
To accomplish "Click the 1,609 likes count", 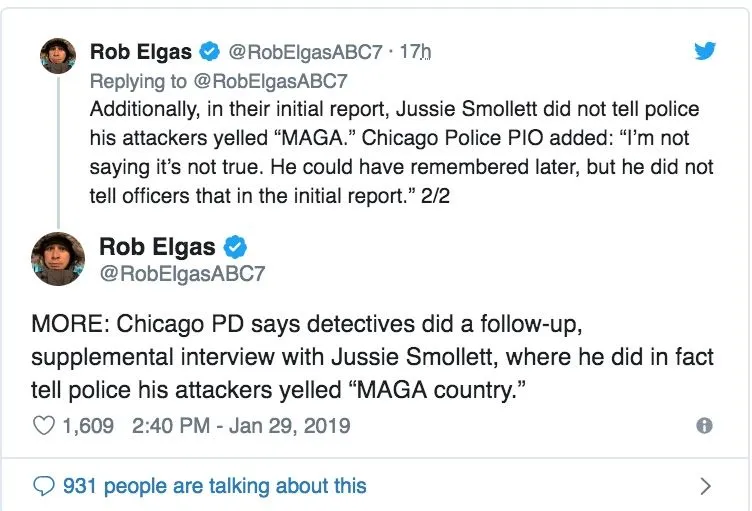I will tap(90, 426).
